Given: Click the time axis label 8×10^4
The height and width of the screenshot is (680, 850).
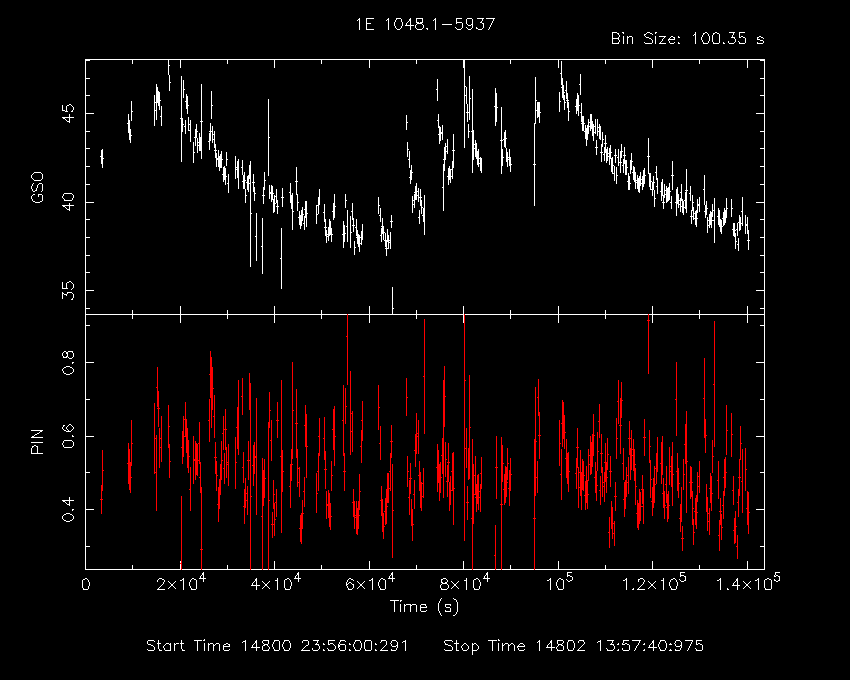Looking at the screenshot, I should point(465,582).
